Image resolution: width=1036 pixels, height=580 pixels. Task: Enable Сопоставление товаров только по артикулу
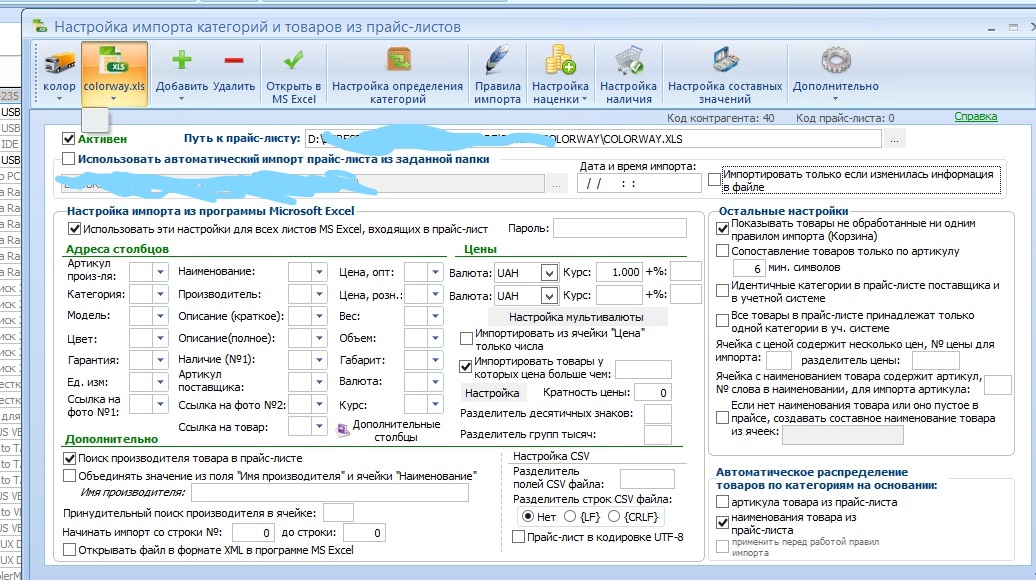(x=722, y=251)
